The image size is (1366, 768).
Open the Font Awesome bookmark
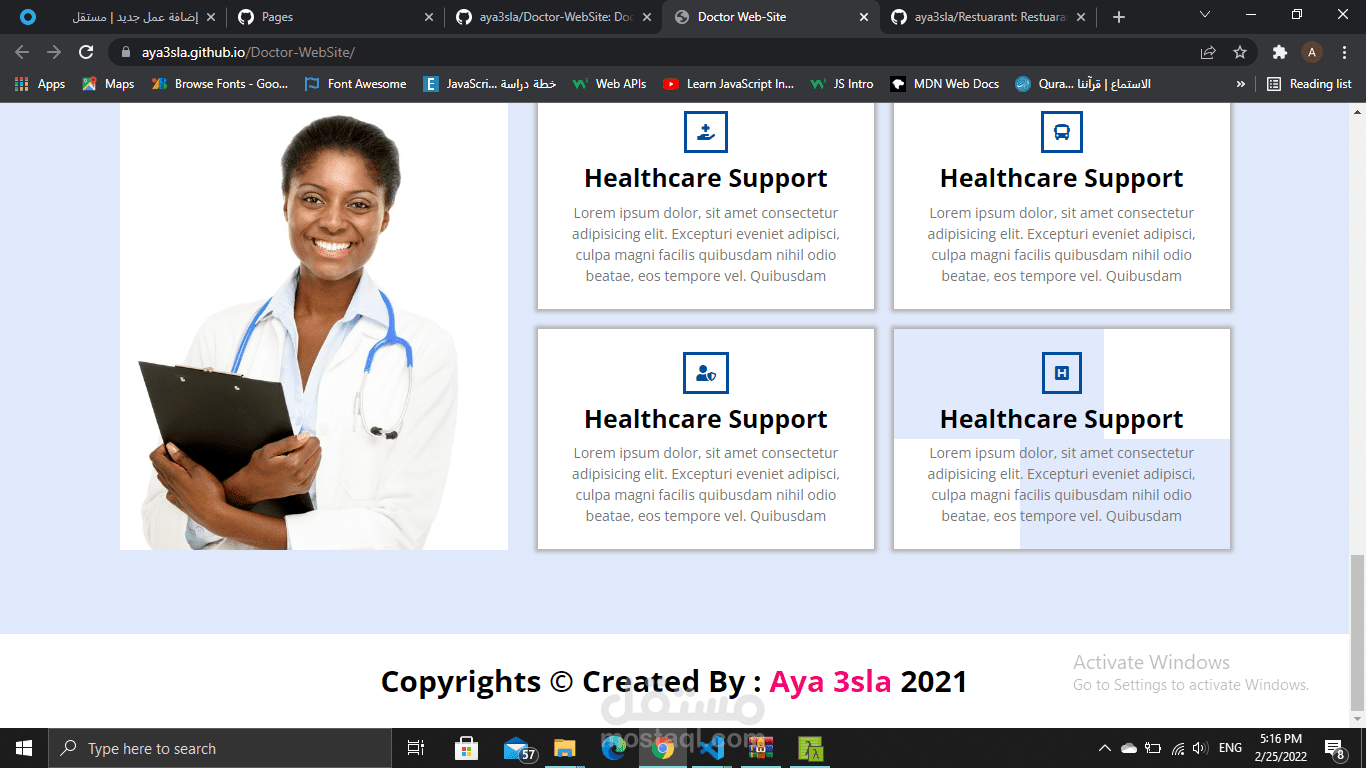355,84
